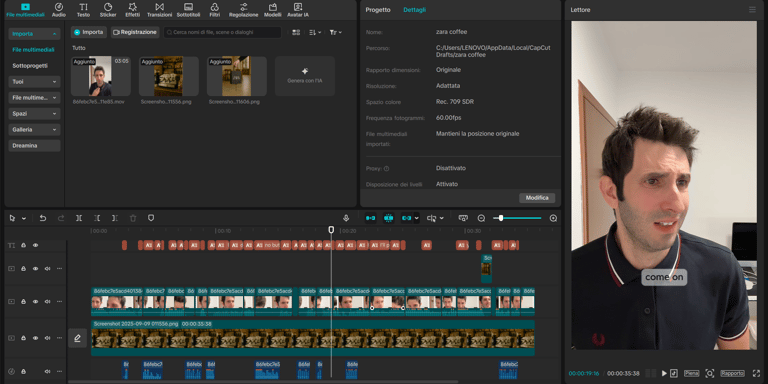Click the Rapporto aspect ratio button
The image size is (768, 384).
(x=732, y=373)
